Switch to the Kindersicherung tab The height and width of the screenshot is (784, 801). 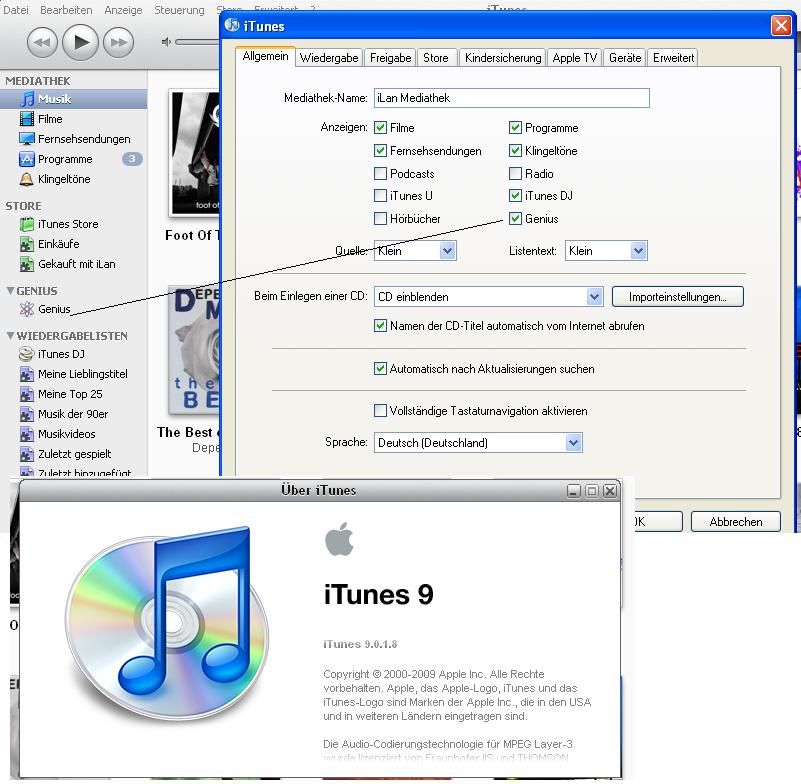click(503, 58)
